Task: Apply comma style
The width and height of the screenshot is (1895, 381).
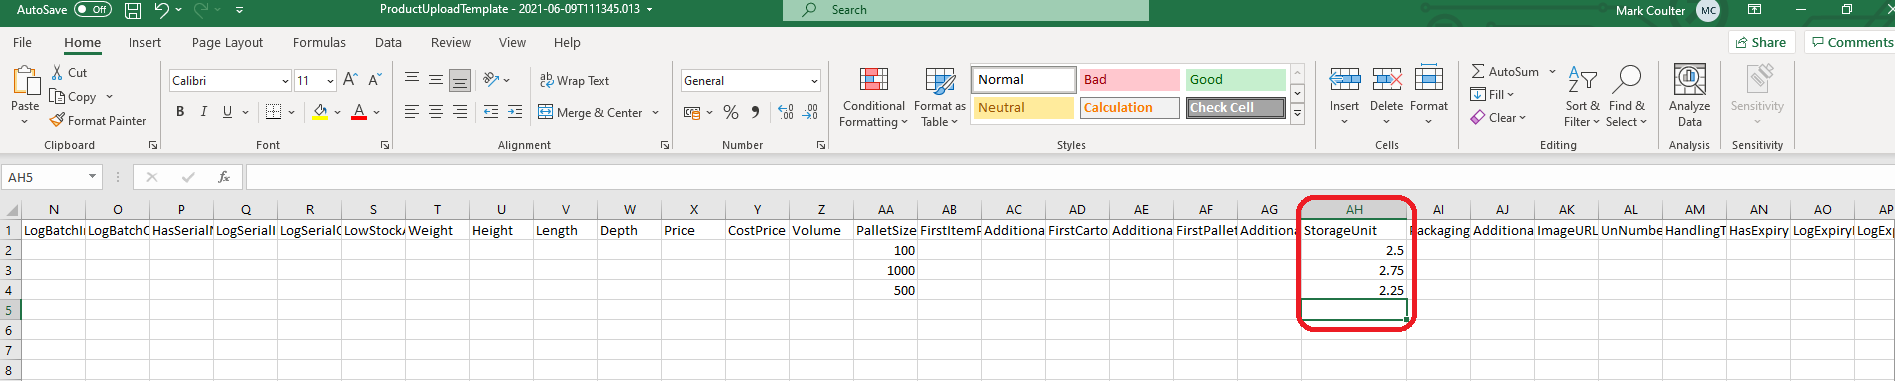Action: coord(755,112)
